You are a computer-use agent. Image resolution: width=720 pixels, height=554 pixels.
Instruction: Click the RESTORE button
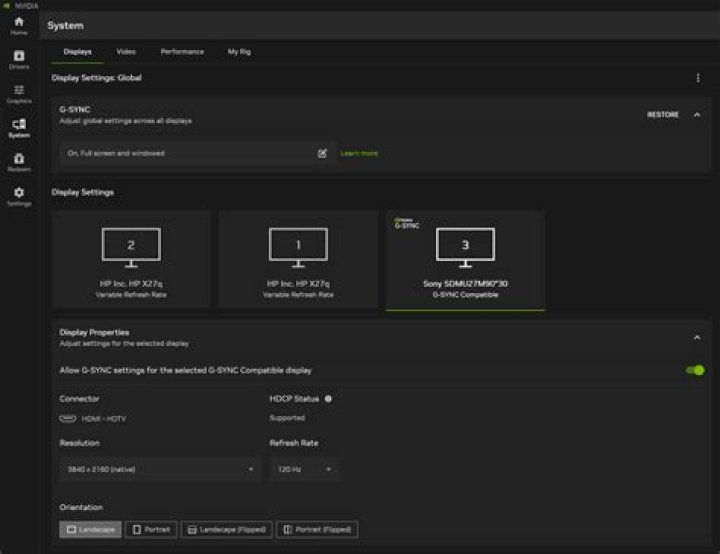(x=663, y=115)
